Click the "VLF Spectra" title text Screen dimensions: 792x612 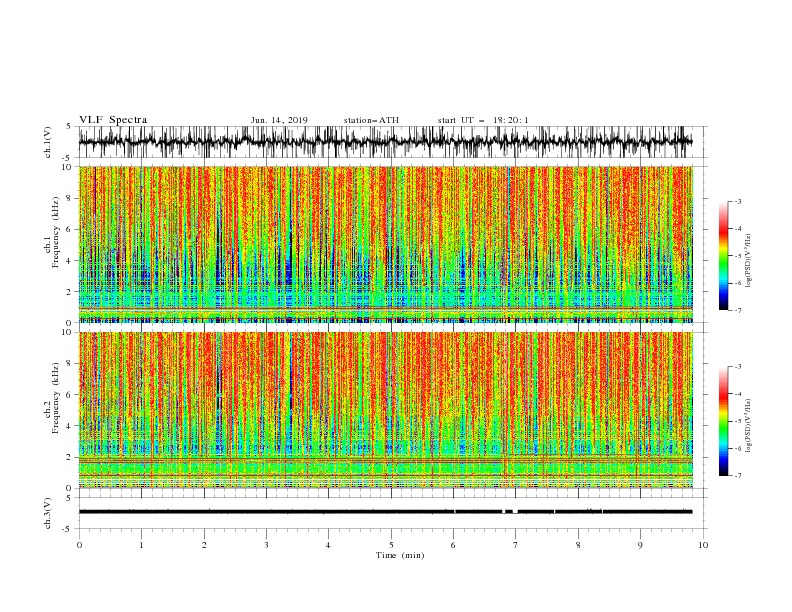[113, 120]
